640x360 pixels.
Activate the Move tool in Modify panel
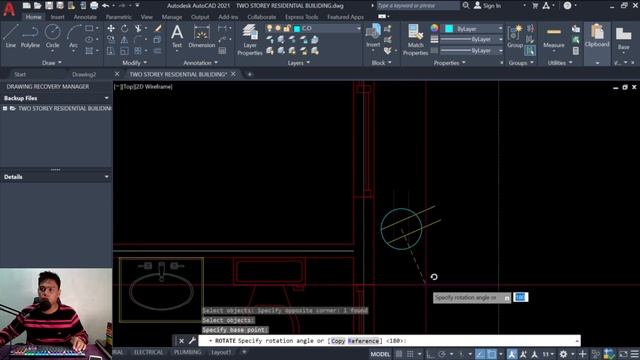pos(111,28)
